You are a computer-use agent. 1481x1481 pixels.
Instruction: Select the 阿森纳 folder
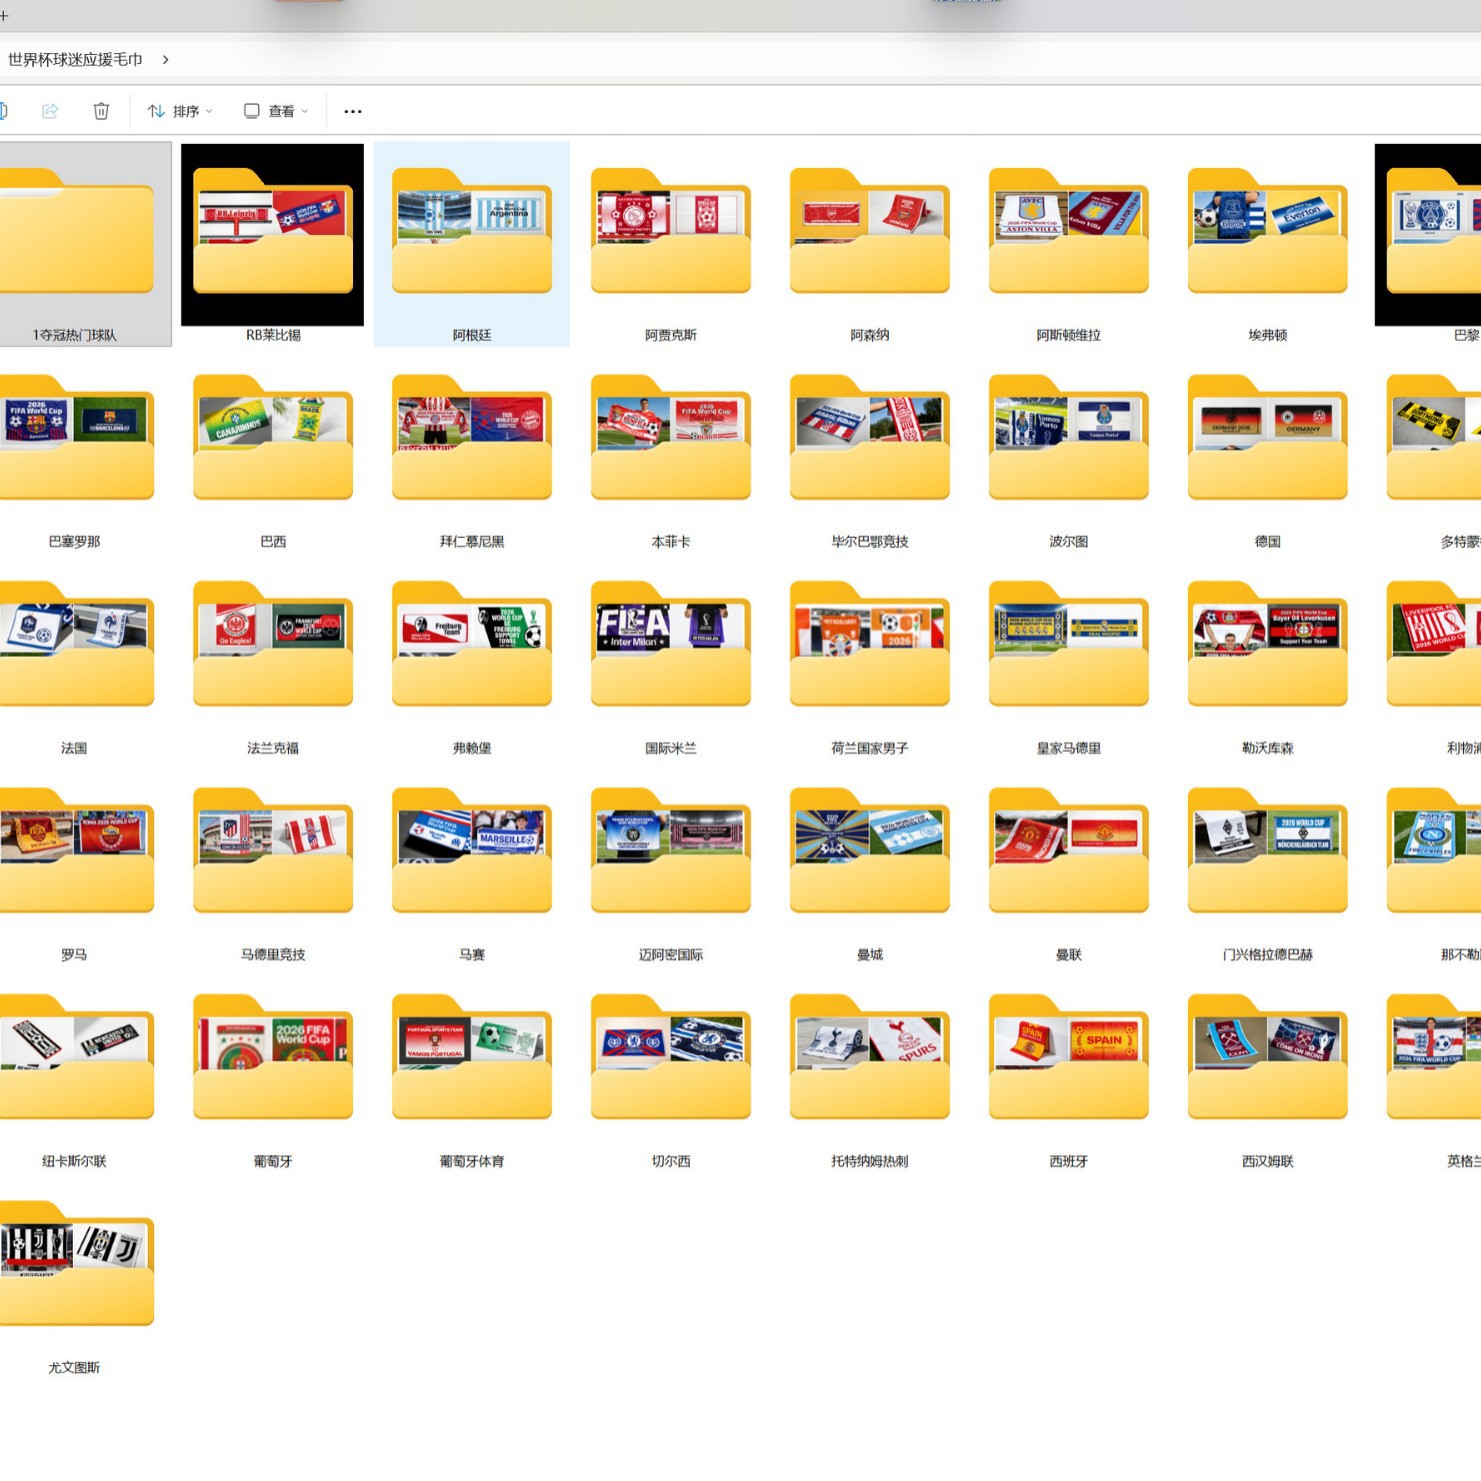point(870,231)
